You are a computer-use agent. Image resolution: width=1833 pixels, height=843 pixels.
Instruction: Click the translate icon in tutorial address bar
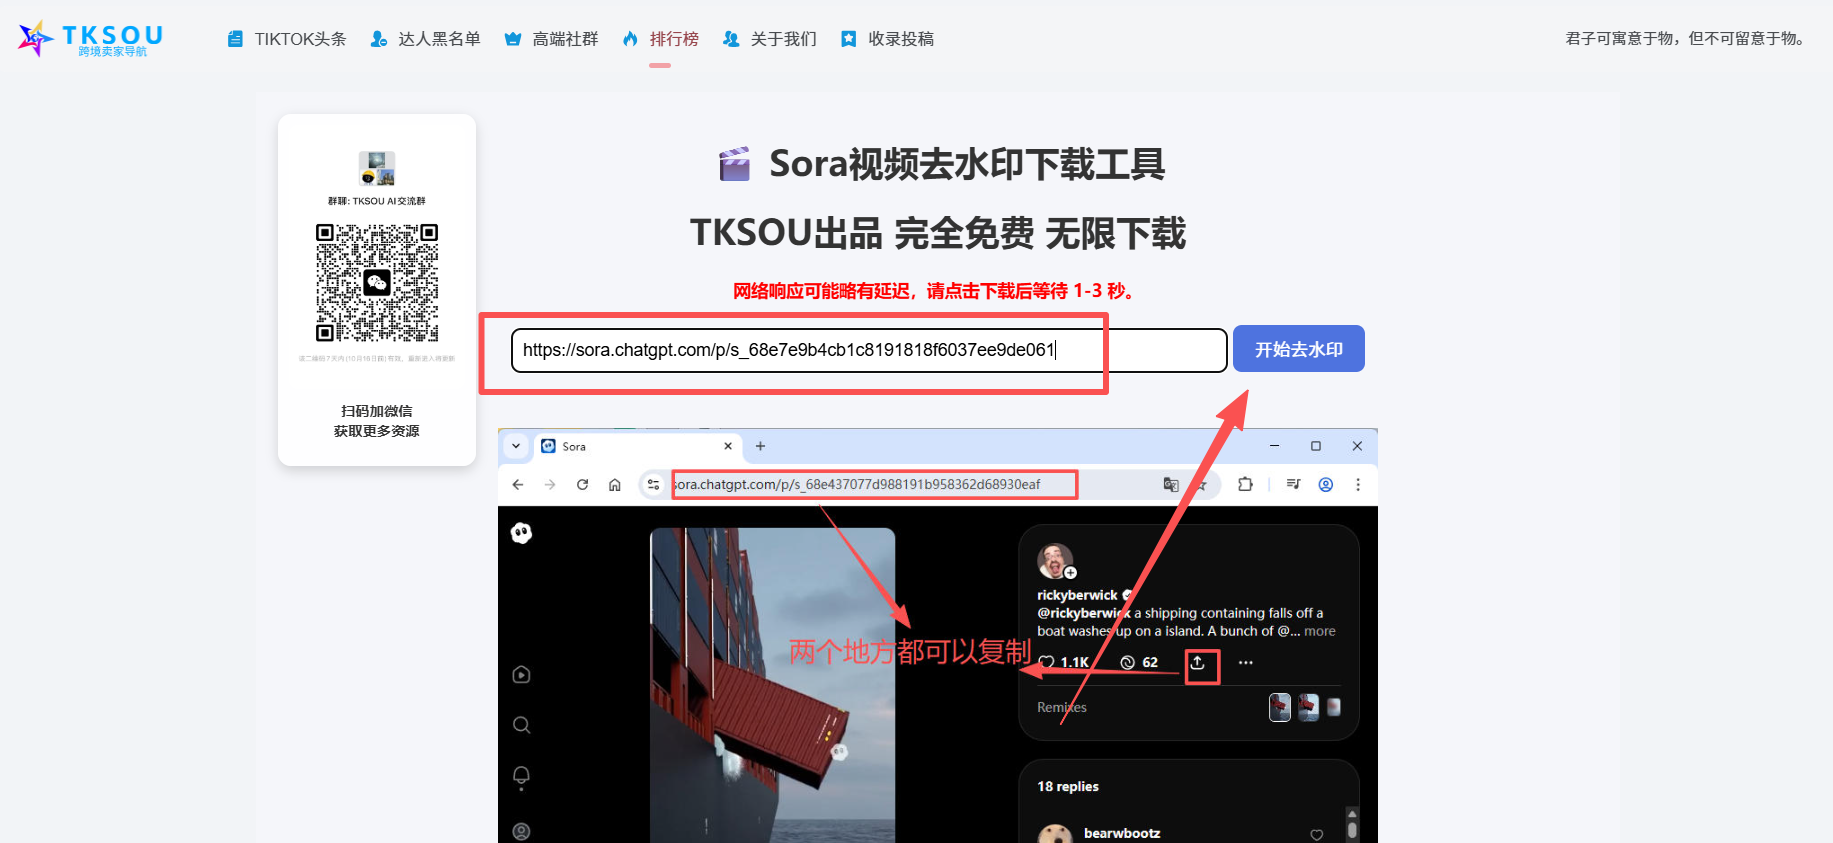[1171, 485]
